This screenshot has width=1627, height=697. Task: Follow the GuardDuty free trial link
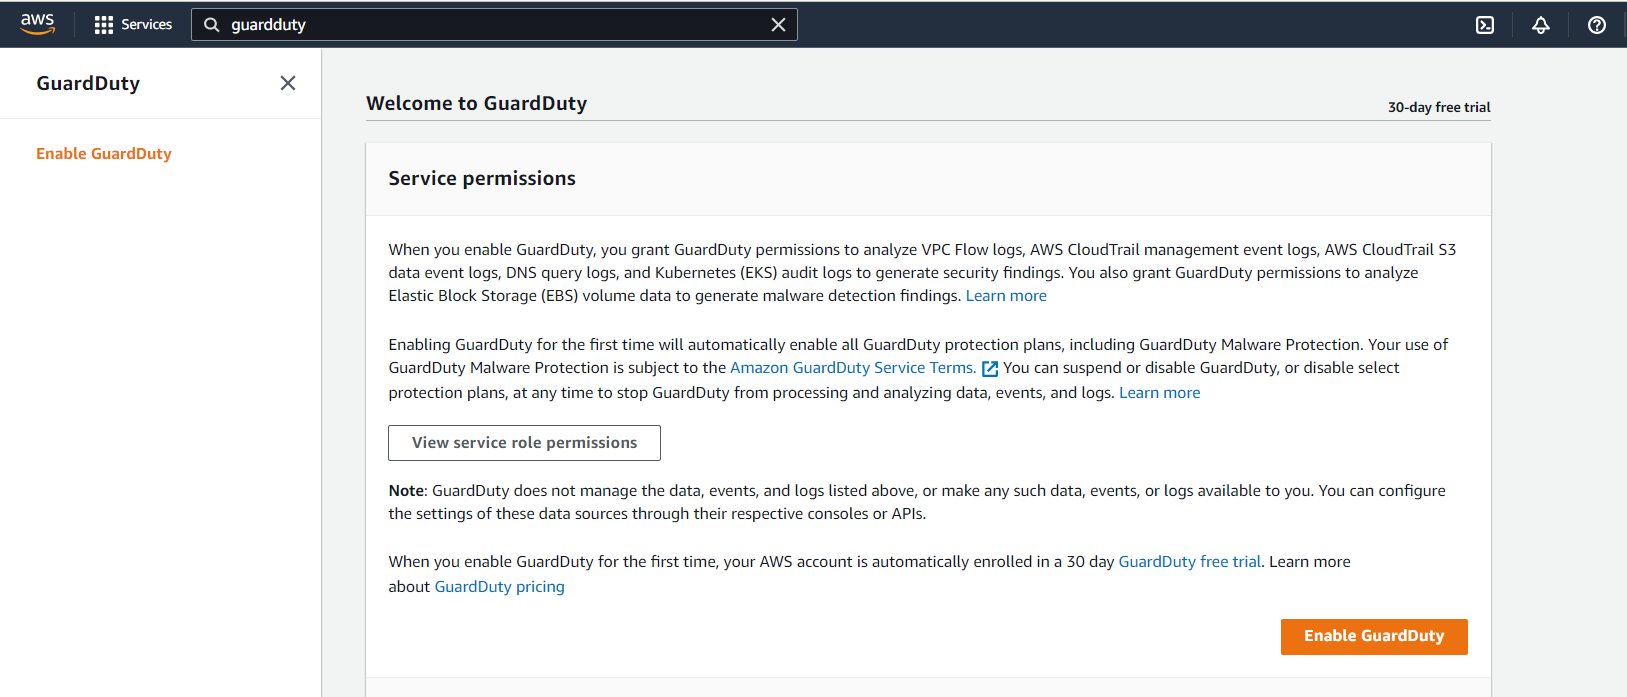point(1189,562)
